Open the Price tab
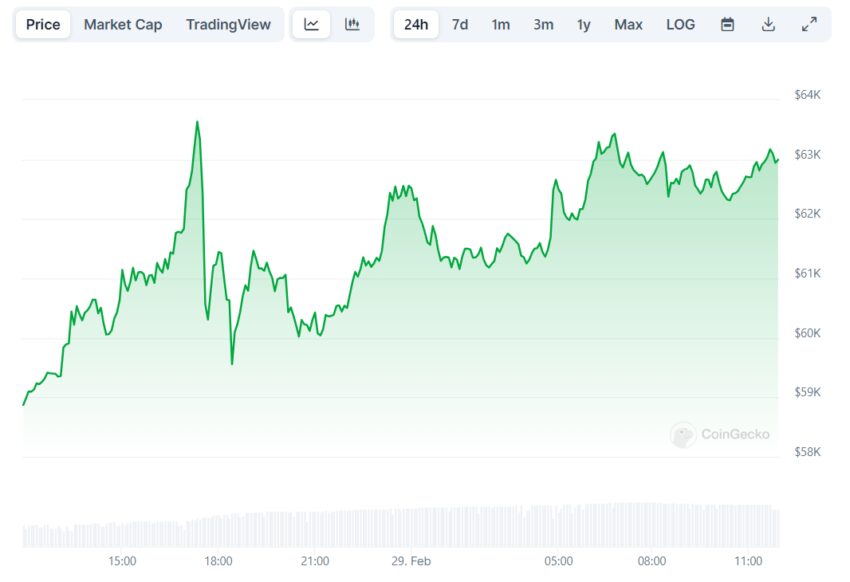The height and width of the screenshot is (582, 850). [x=42, y=25]
